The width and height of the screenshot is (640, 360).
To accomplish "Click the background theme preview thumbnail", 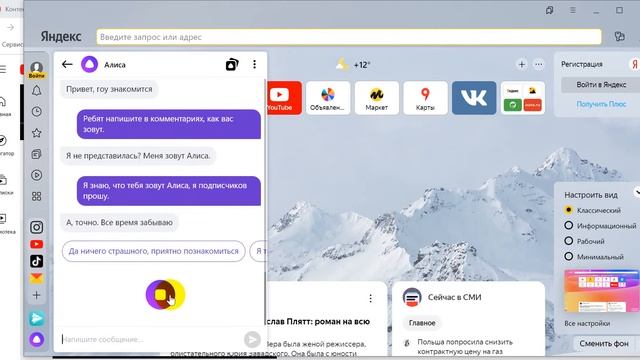I will pyautogui.click(x=602, y=291).
